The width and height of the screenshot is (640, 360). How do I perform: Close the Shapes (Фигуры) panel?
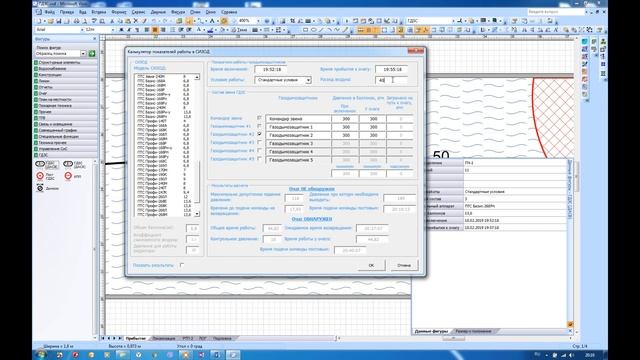pos(95,39)
